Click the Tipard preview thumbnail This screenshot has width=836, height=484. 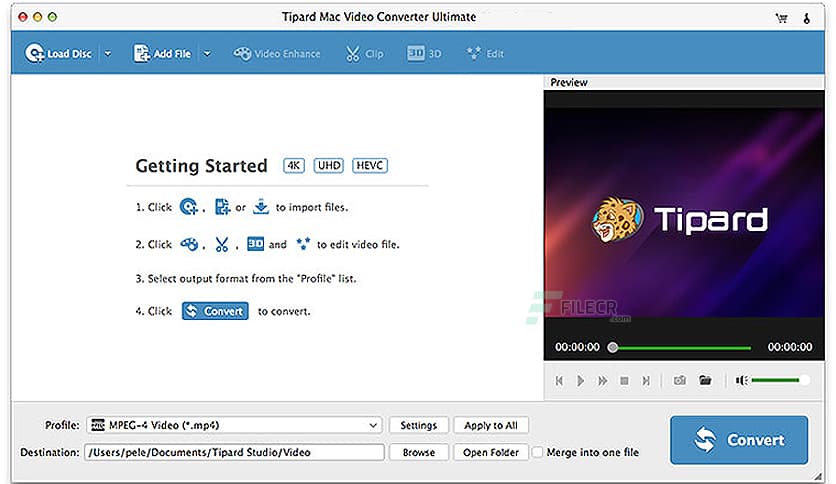[x=684, y=212]
